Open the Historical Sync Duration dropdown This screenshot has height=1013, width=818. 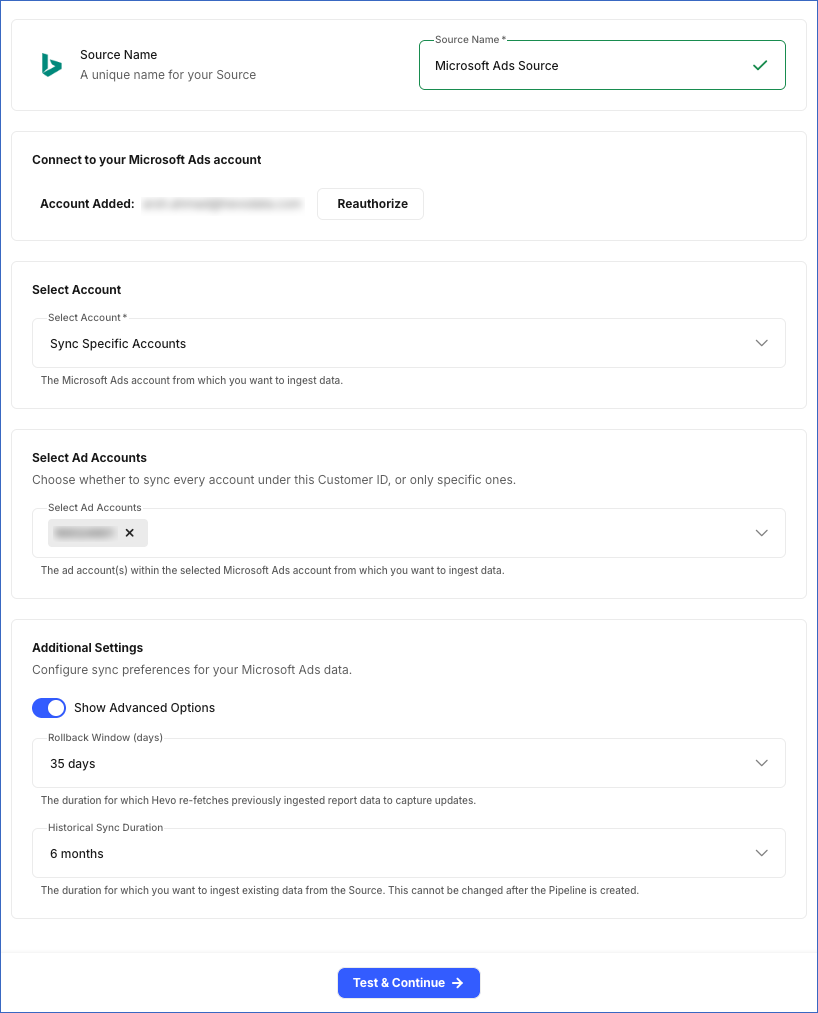click(408, 853)
